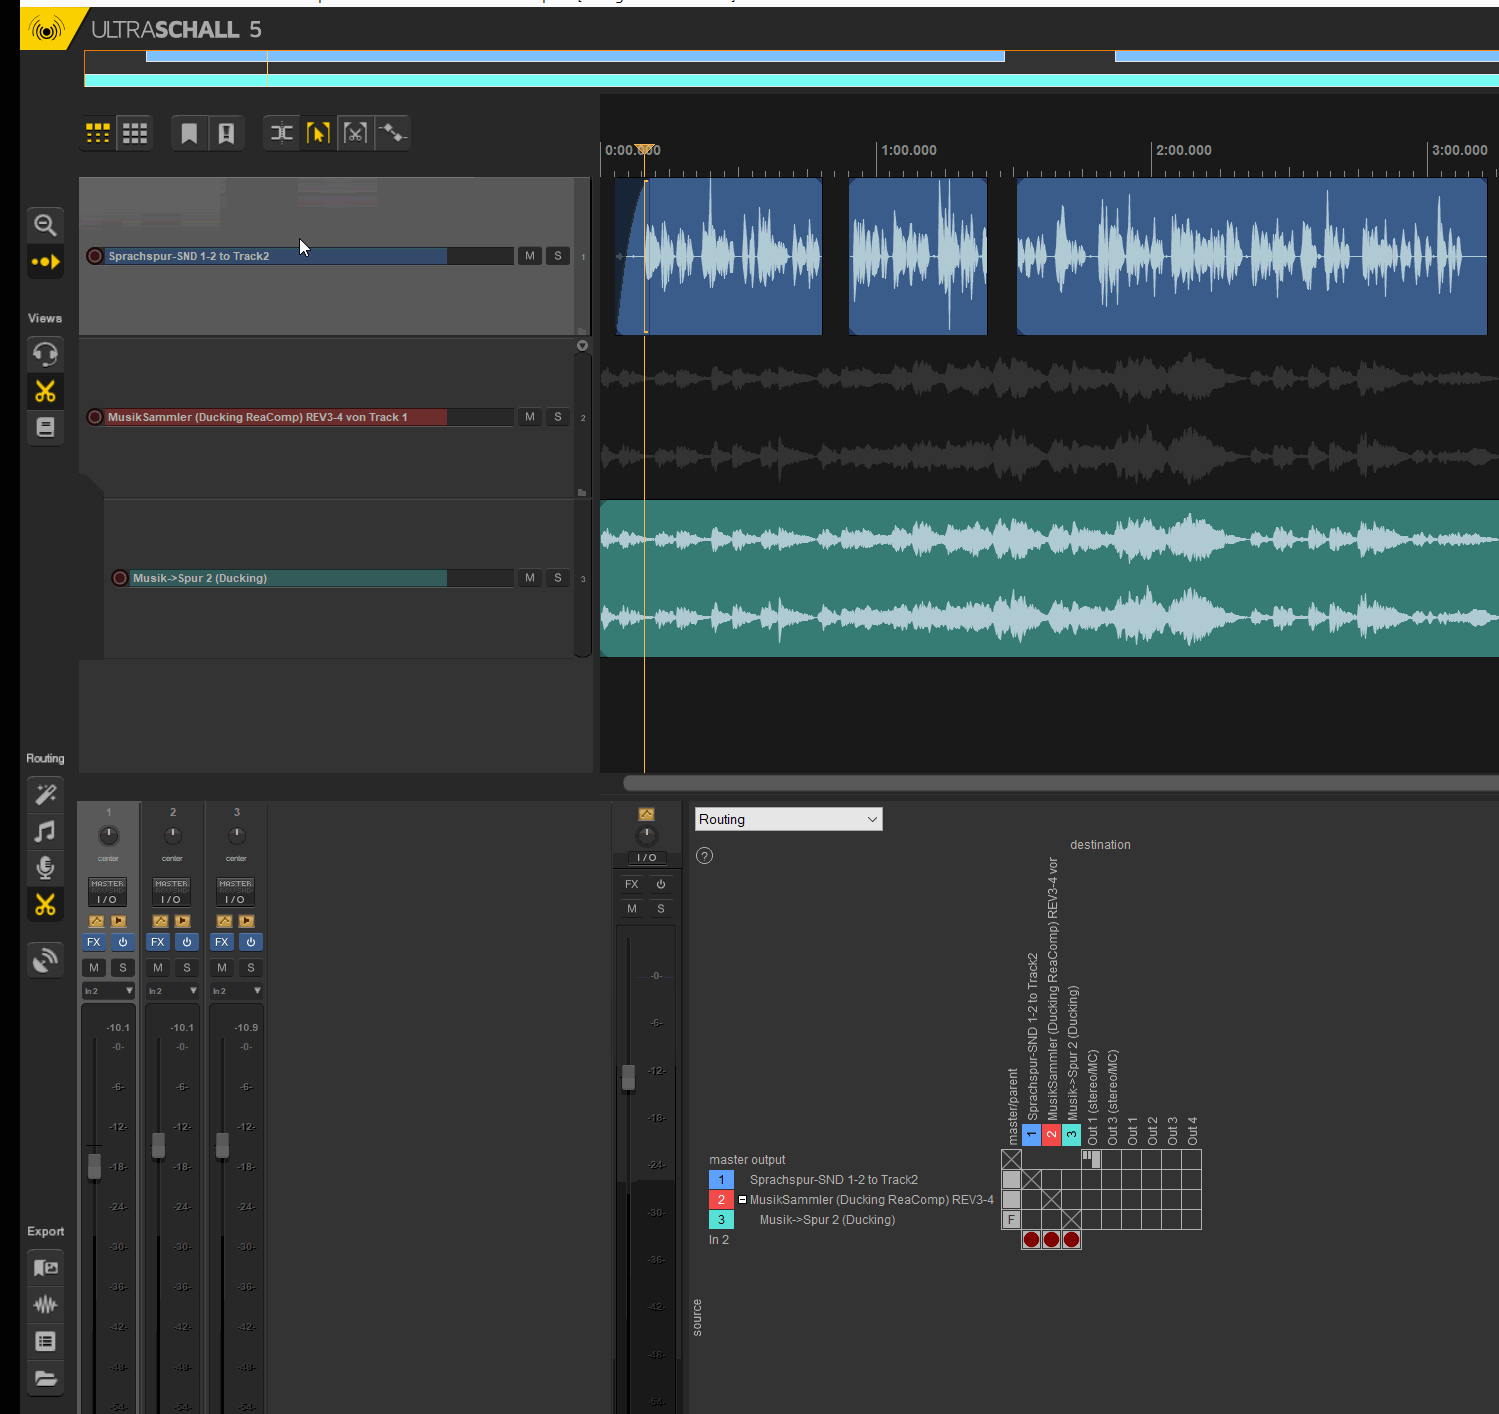This screenshot has width=1499, height=1414.
Task: Solo mixer channel 3
Action: (251, 968)
